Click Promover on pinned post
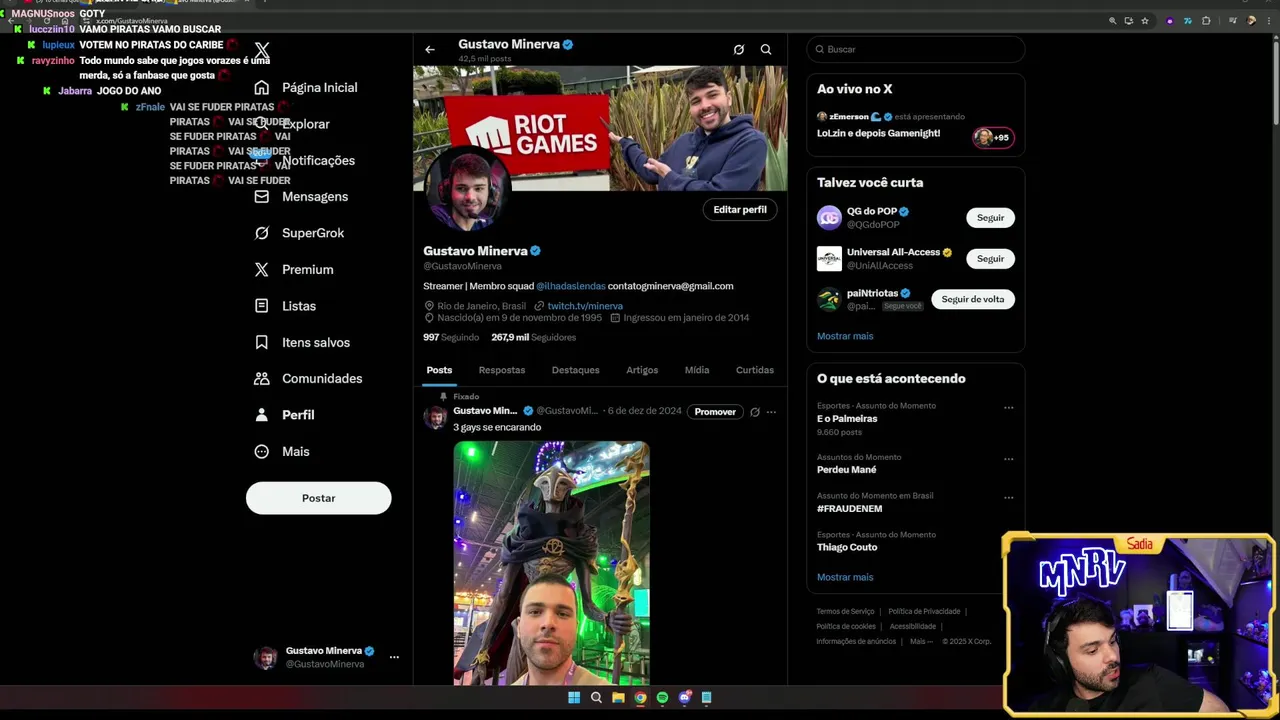 (715, 412)
